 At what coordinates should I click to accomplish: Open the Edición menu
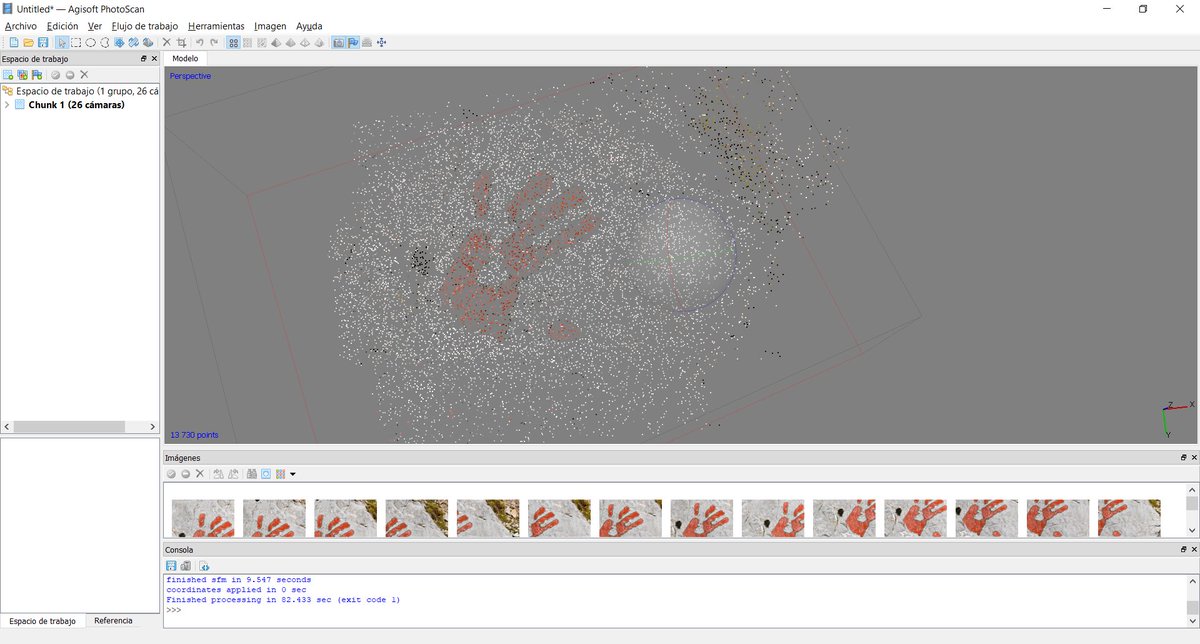click(62, 26)
